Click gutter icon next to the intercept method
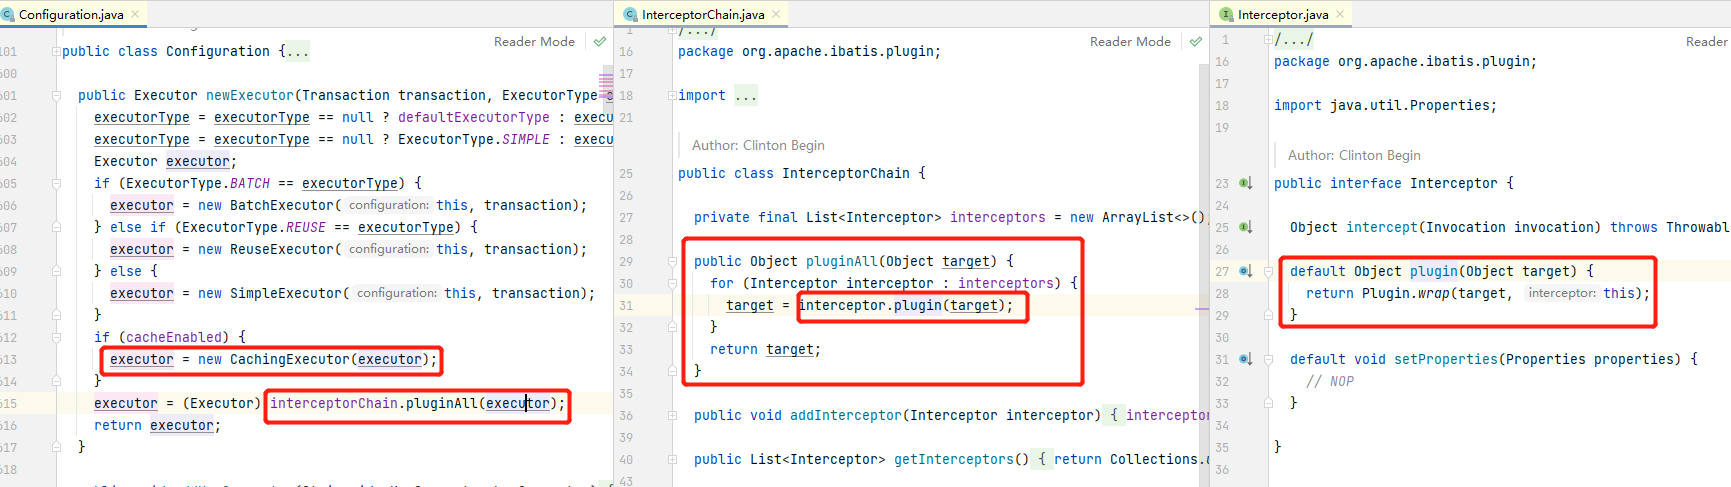Screen dimensions: 1731x487 pyautogui.click(x=1245, y=227)
